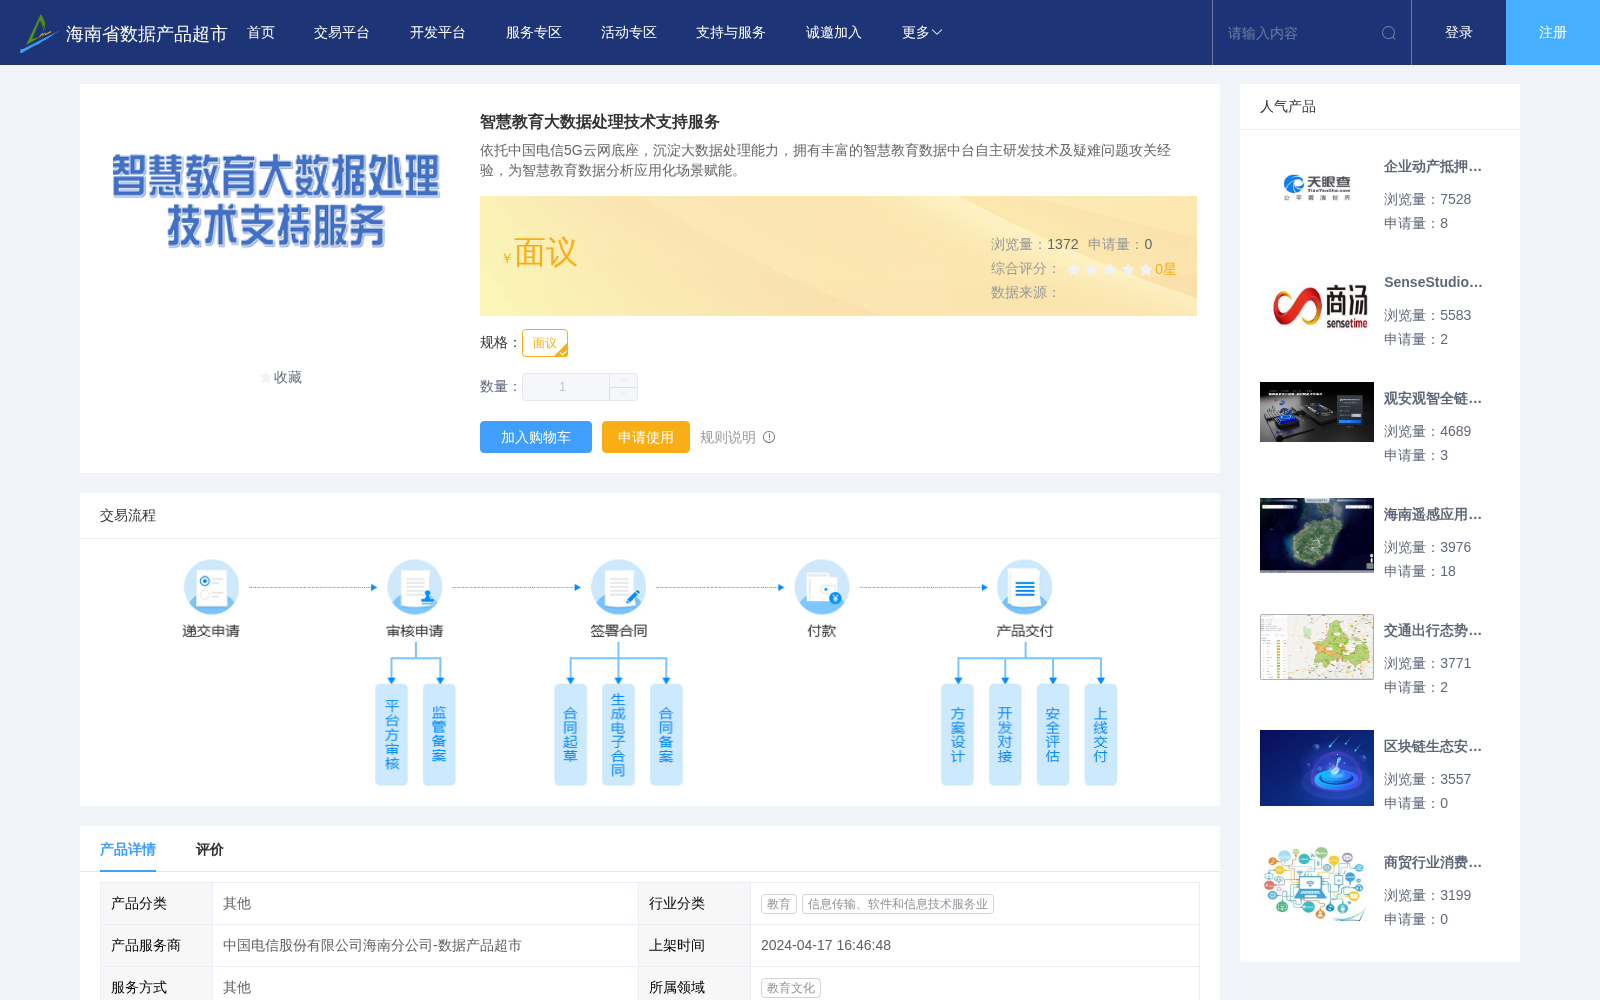
Task: Click the Hainan data supermarket logo icon
Action: [38, 33]
